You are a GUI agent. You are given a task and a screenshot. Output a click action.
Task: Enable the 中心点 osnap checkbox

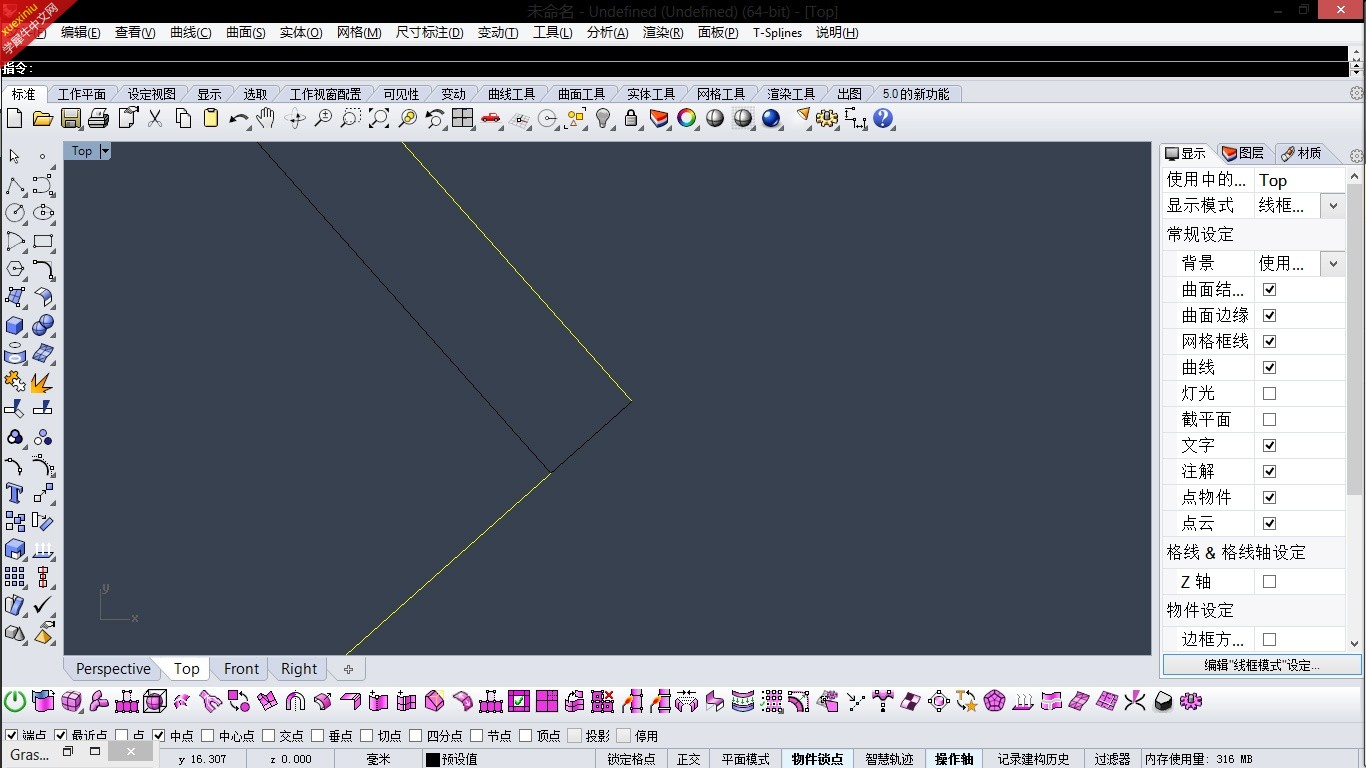[208, 736]
